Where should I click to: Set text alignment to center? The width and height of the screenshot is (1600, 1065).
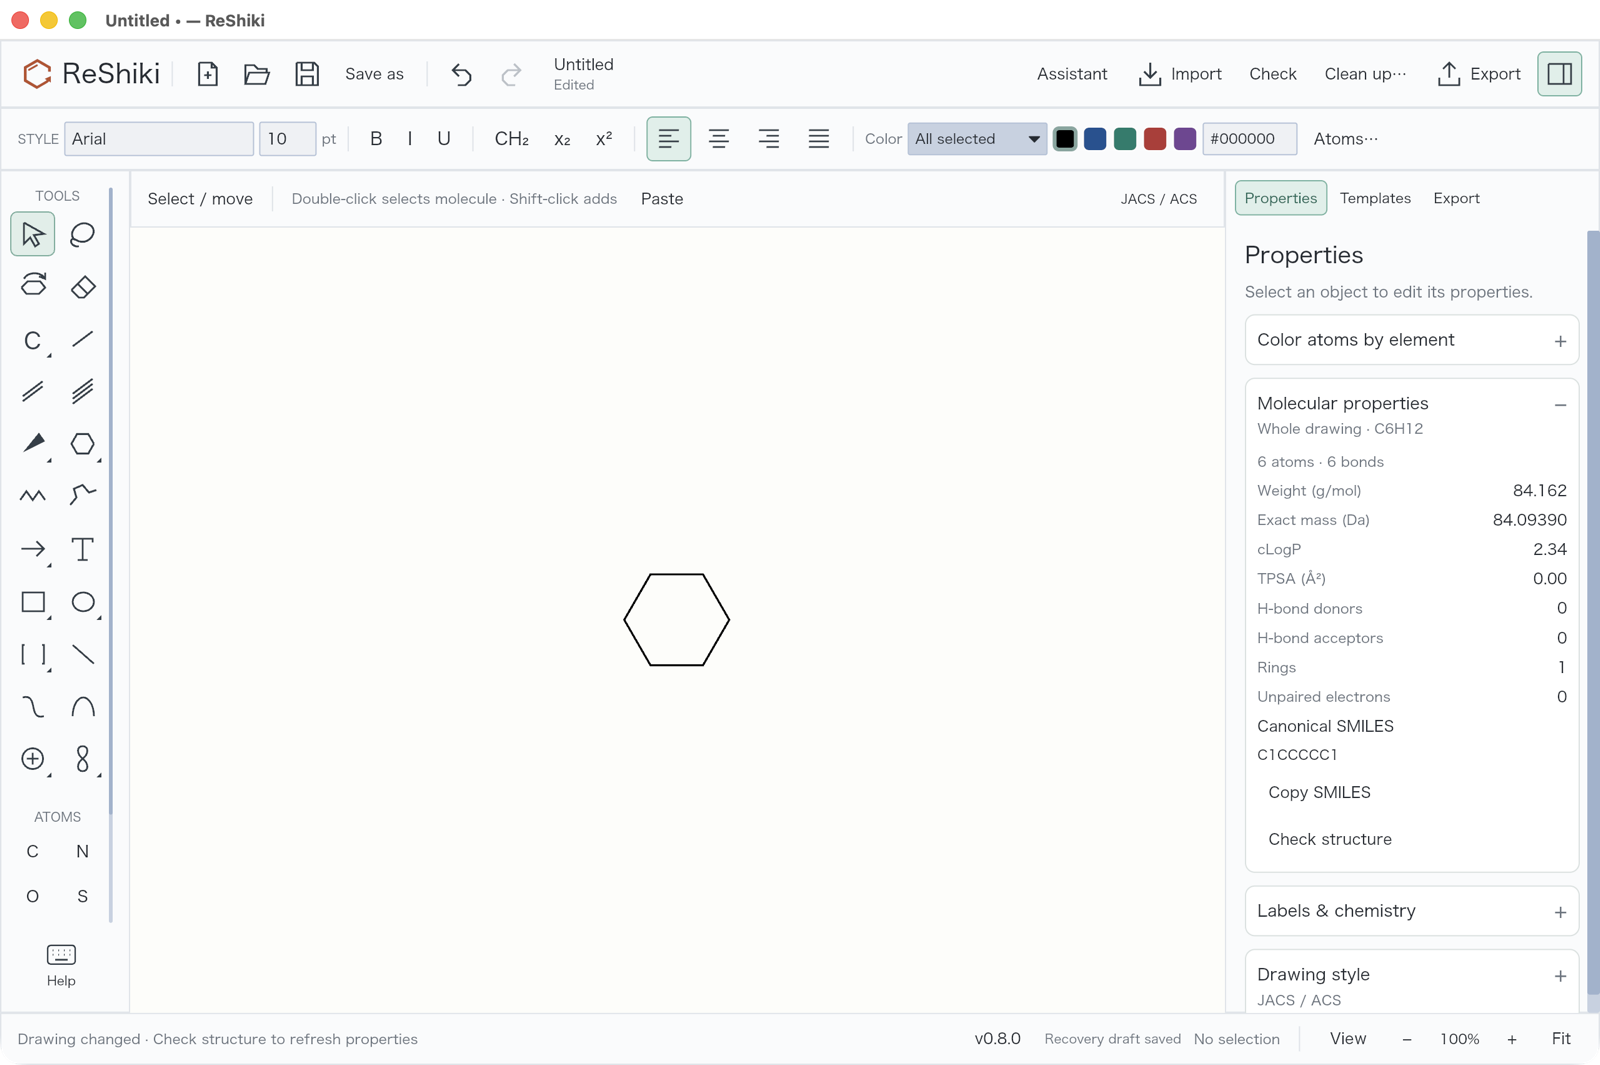[x=719, y=139]
